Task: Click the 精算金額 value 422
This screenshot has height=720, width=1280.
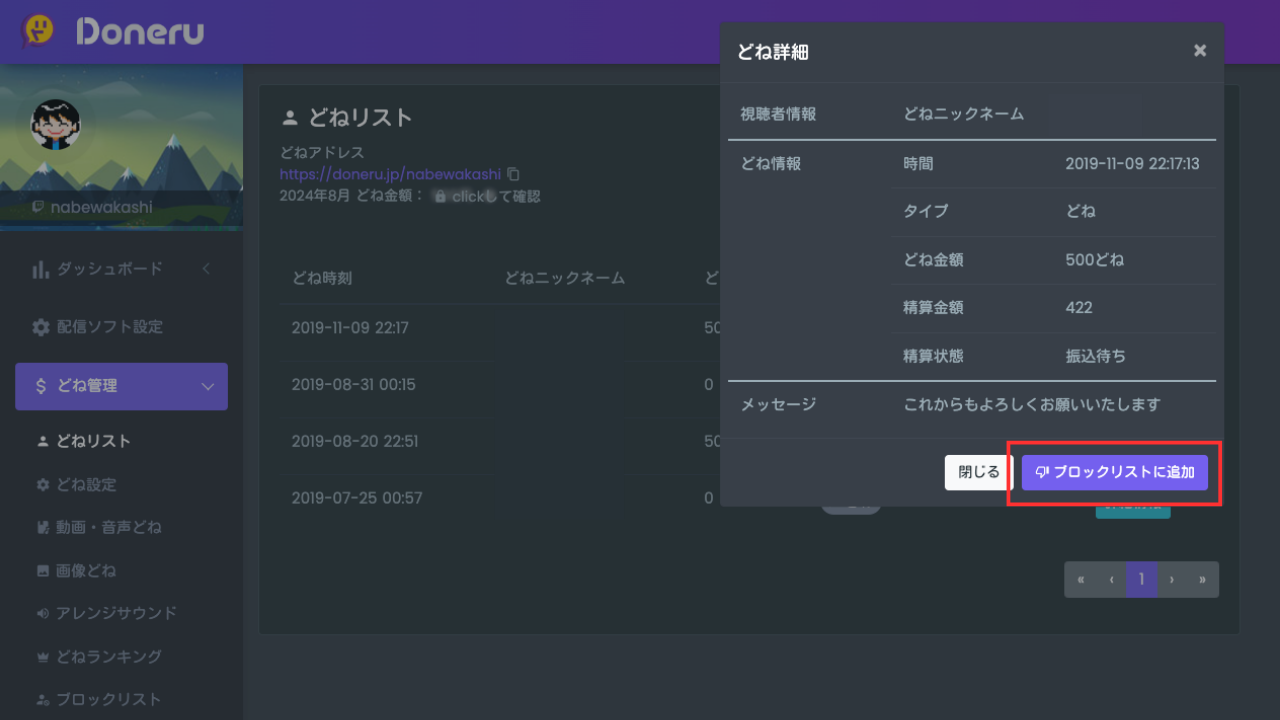Action: pos(1079,308)
